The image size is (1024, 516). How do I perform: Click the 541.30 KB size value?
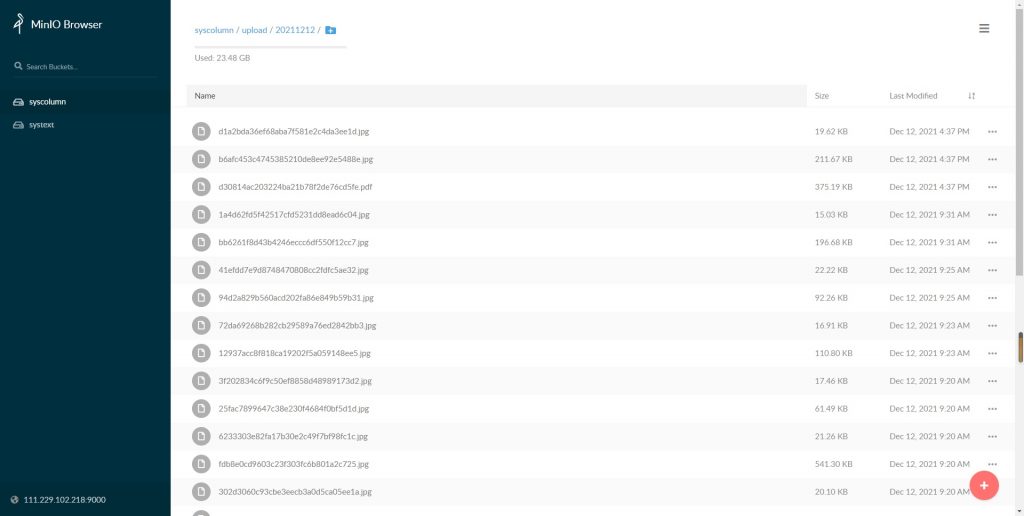(x=834, y=464)
